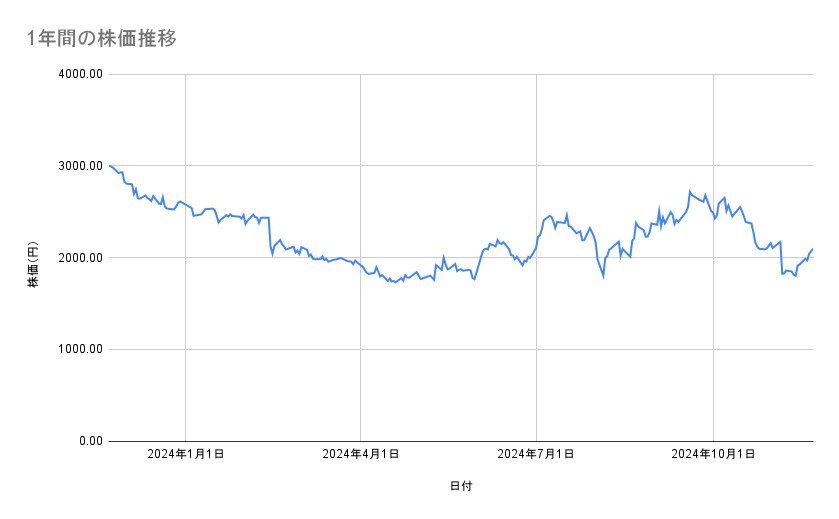Click the line's lowest trough after April 2024

pyautogui.click(x=396, y=283)
